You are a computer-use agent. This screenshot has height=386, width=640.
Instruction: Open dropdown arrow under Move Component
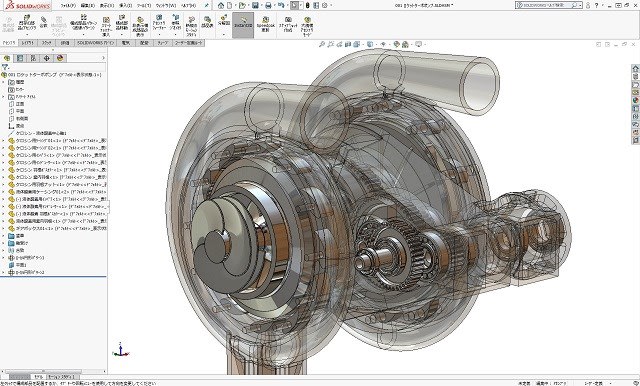122,34
